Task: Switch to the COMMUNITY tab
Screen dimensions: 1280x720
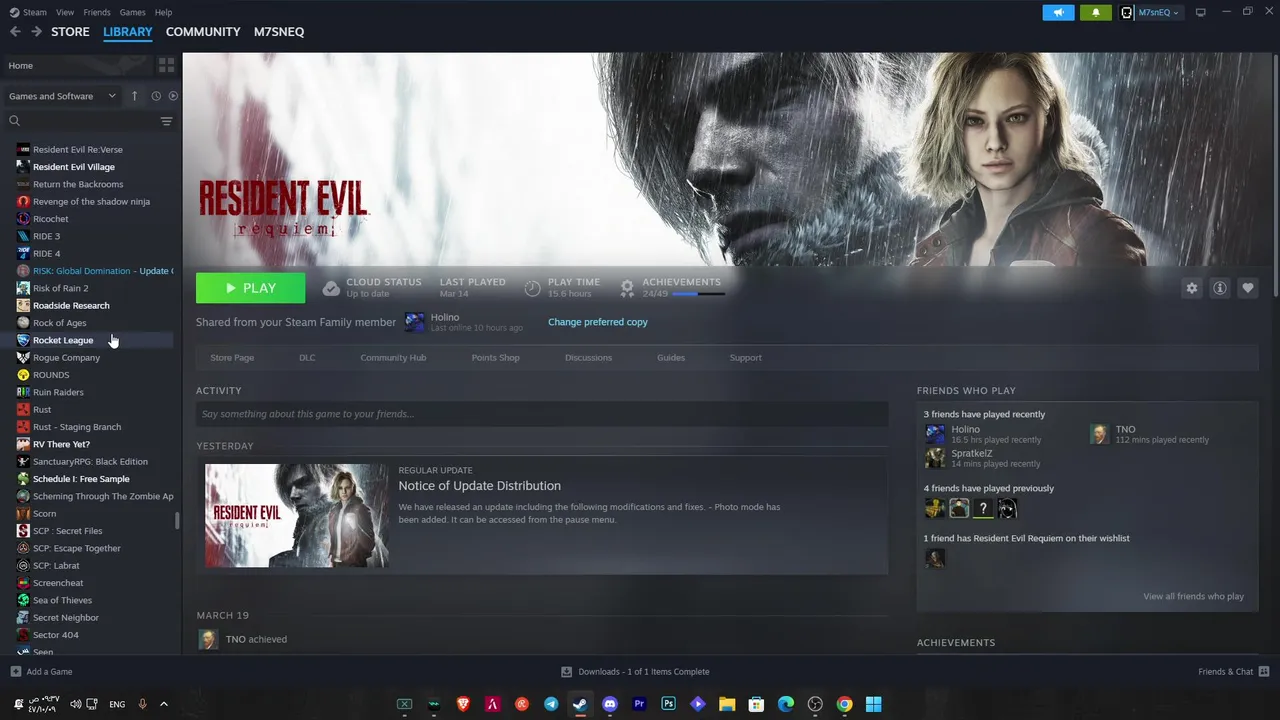Action: click(203, 32)
